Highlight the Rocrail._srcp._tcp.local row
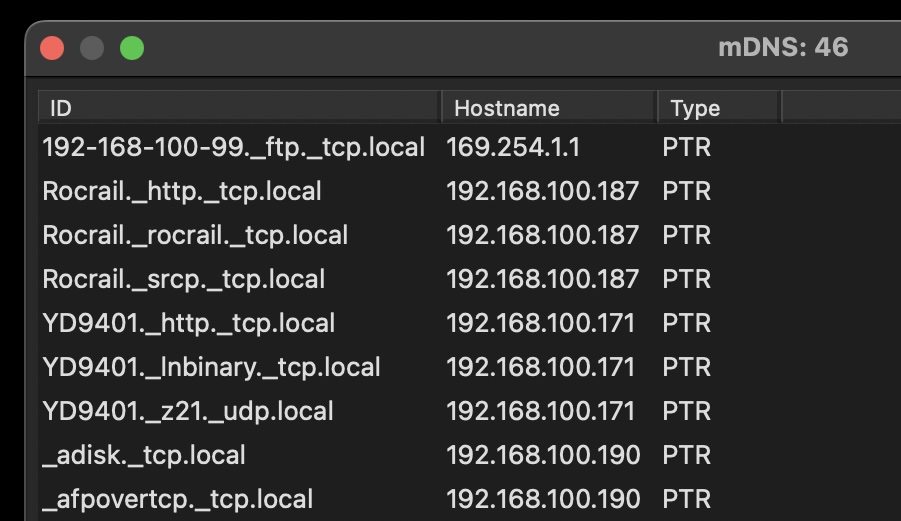 183,279
